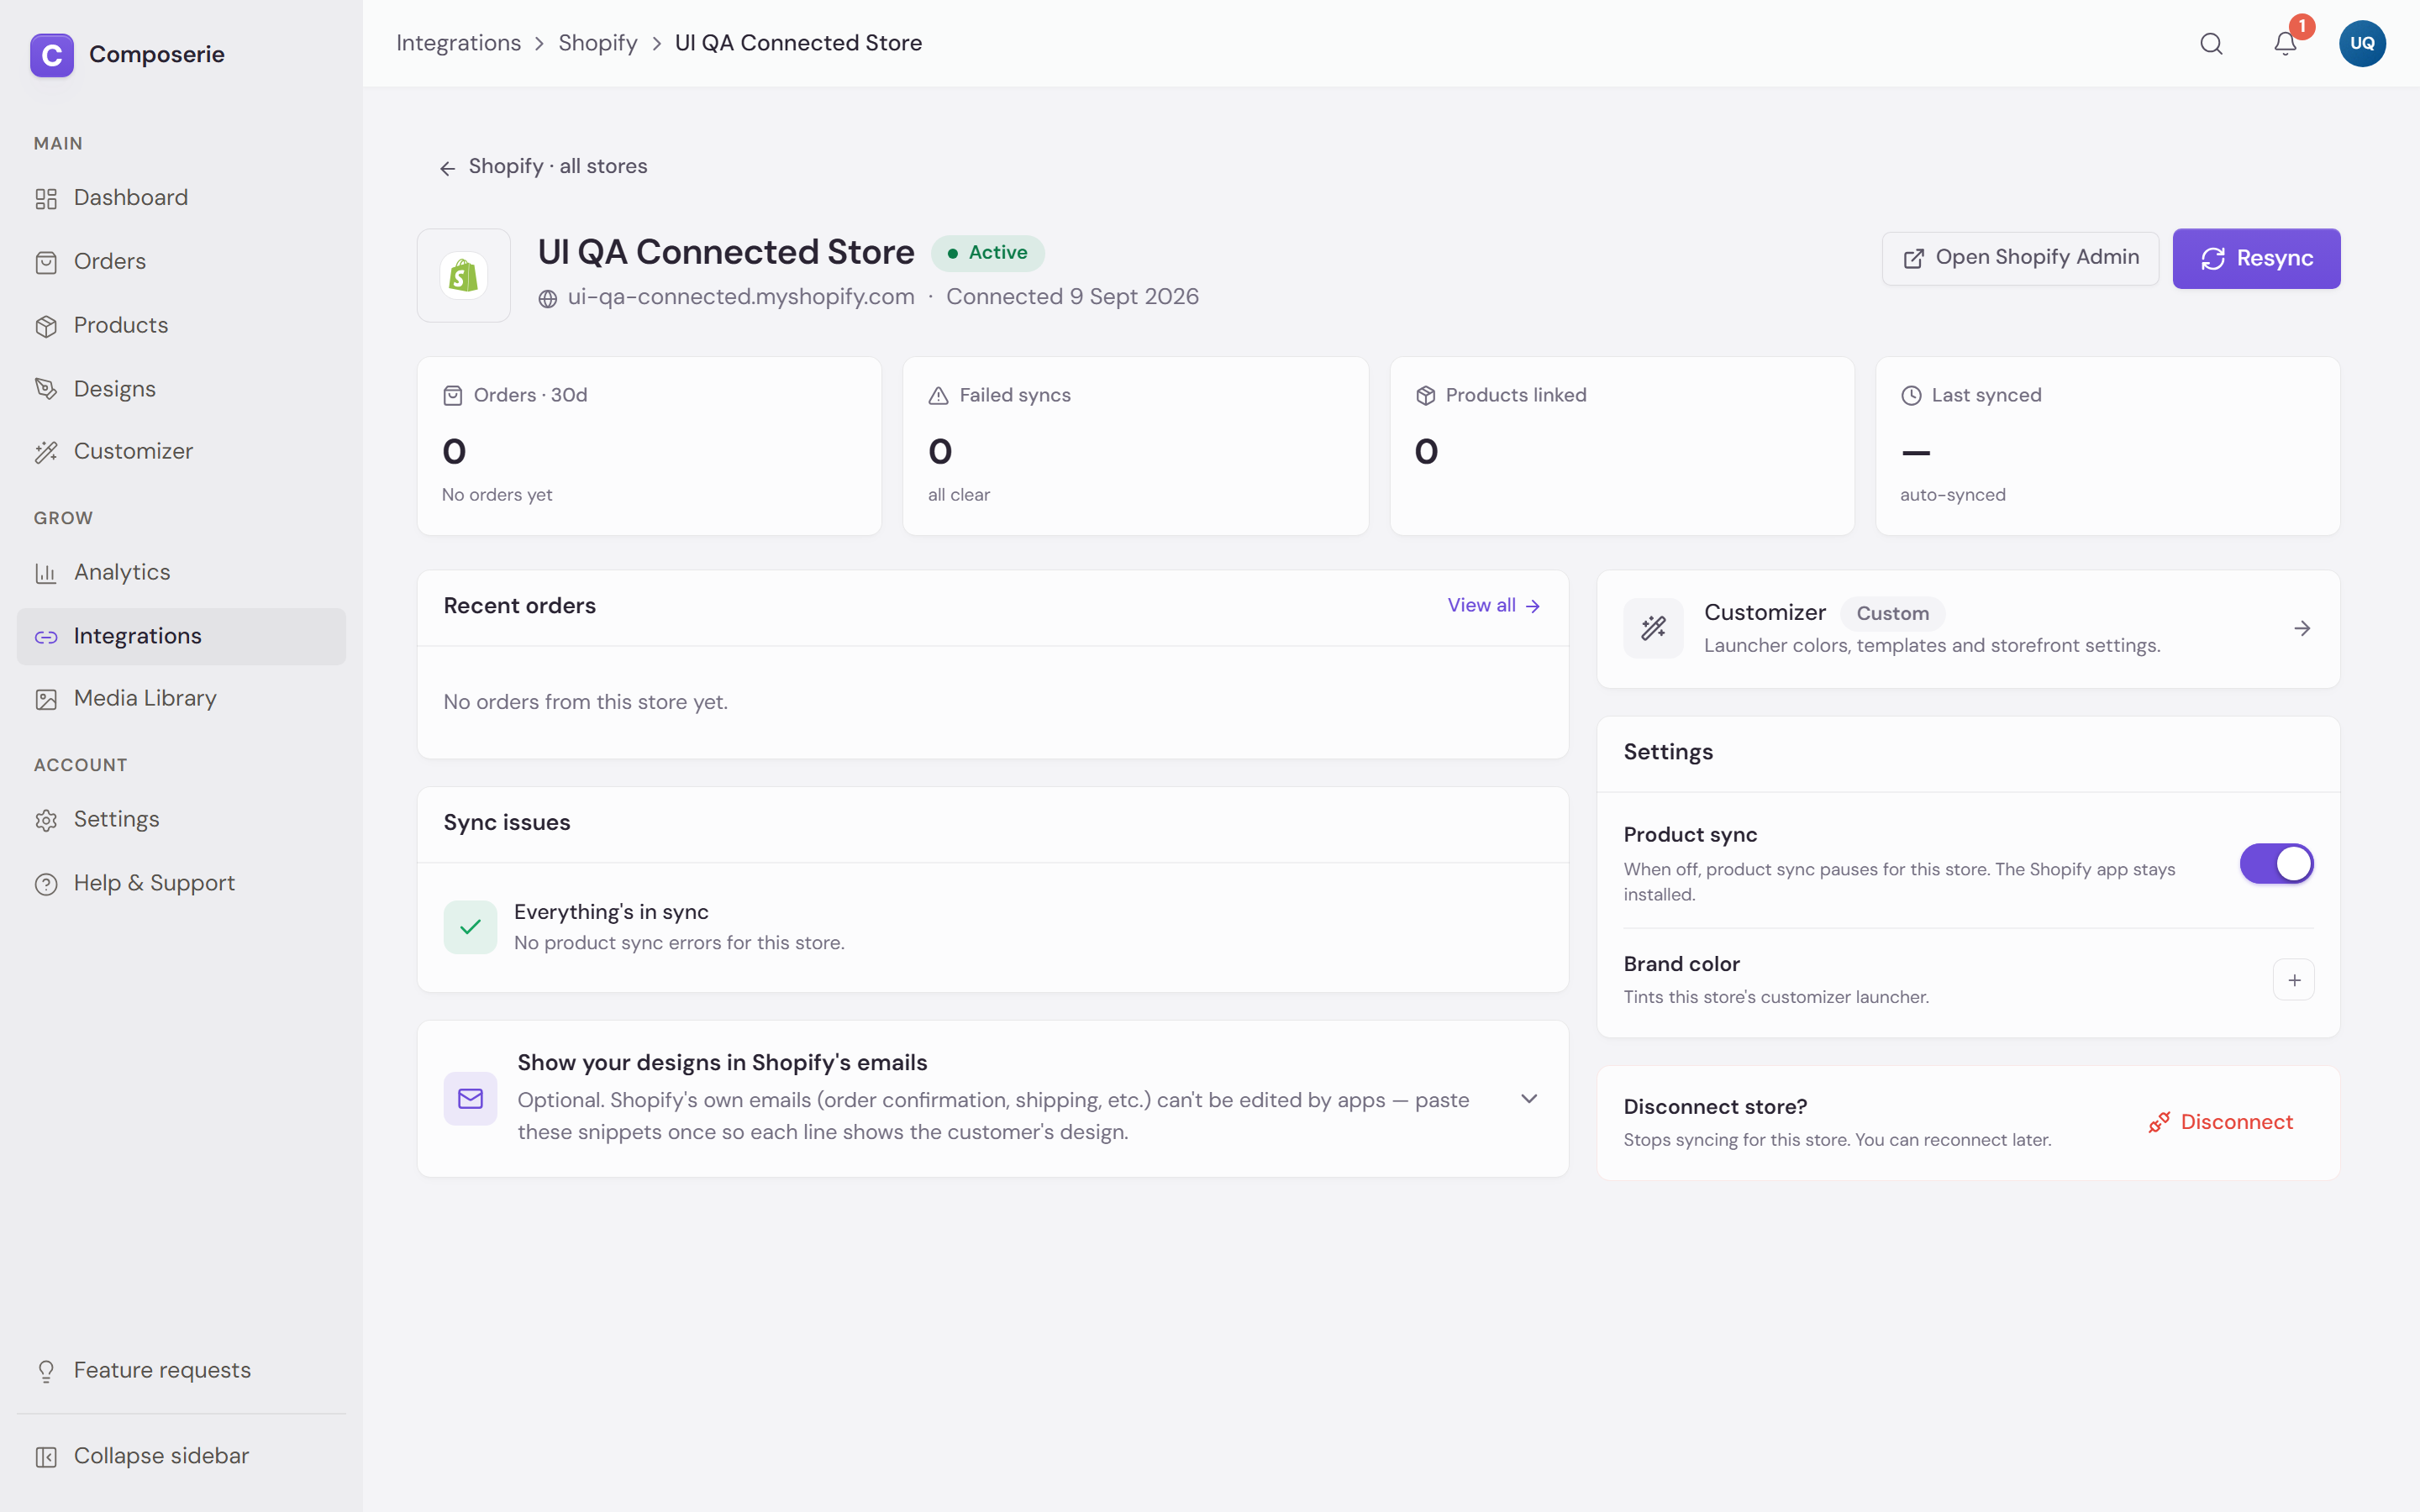Click the Failed syncs warning icon
Image resolution: width=2420 pixels, height=1512 pixels.
[x=938, y=396]
